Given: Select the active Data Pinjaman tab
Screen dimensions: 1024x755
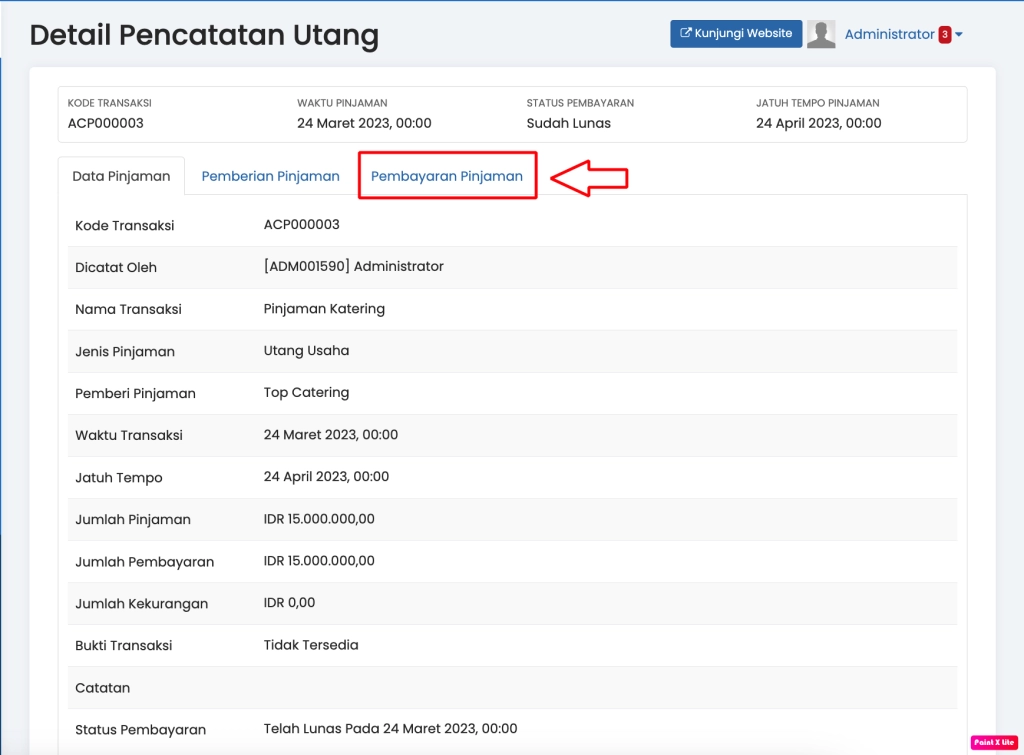Looking at the screenshot, I should (x=120, y=175).
